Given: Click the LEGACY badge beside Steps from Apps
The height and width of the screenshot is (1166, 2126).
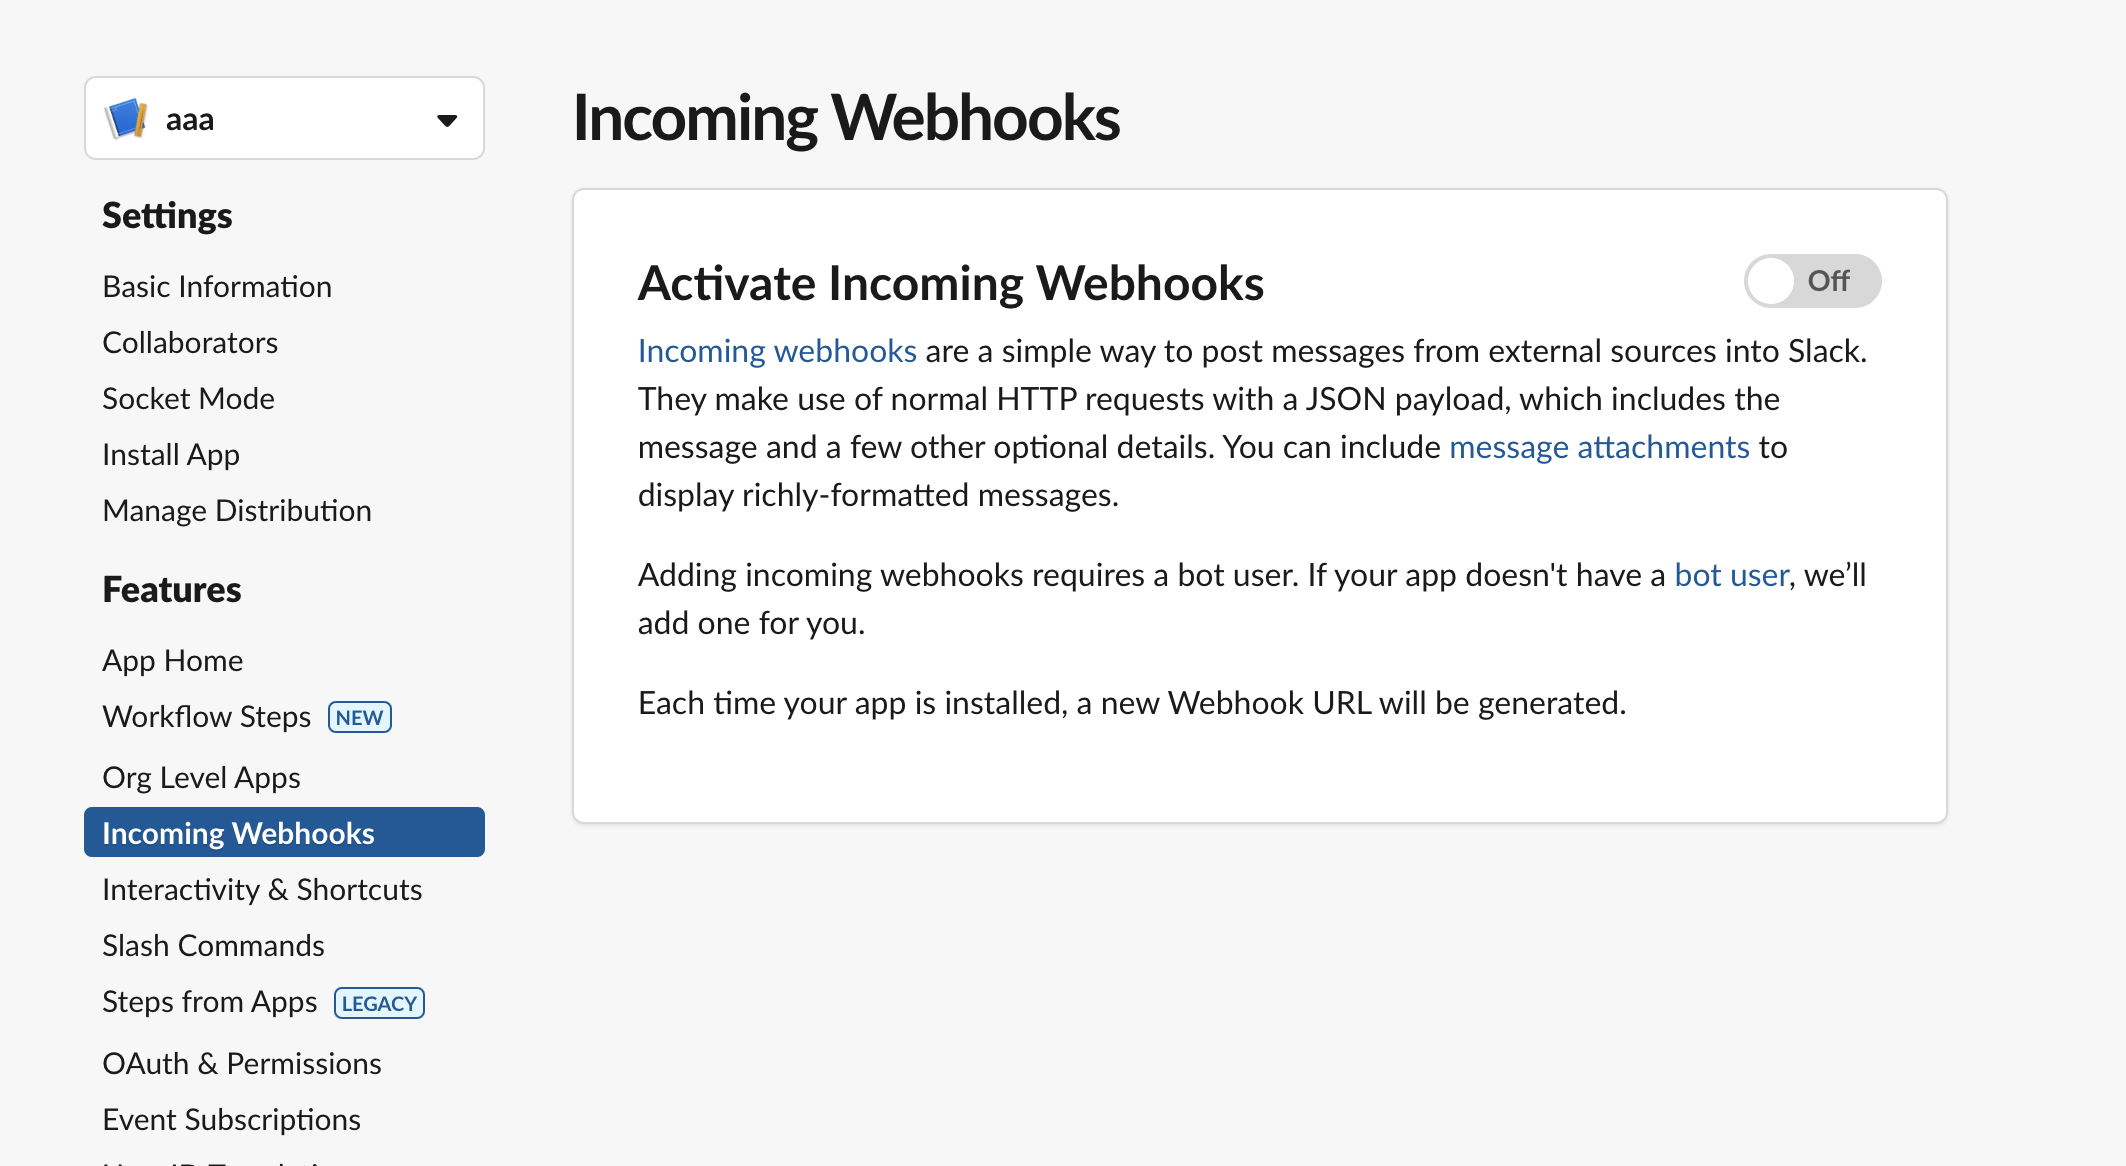Looking at the screenshot, I should click(x=379, y=1003).
